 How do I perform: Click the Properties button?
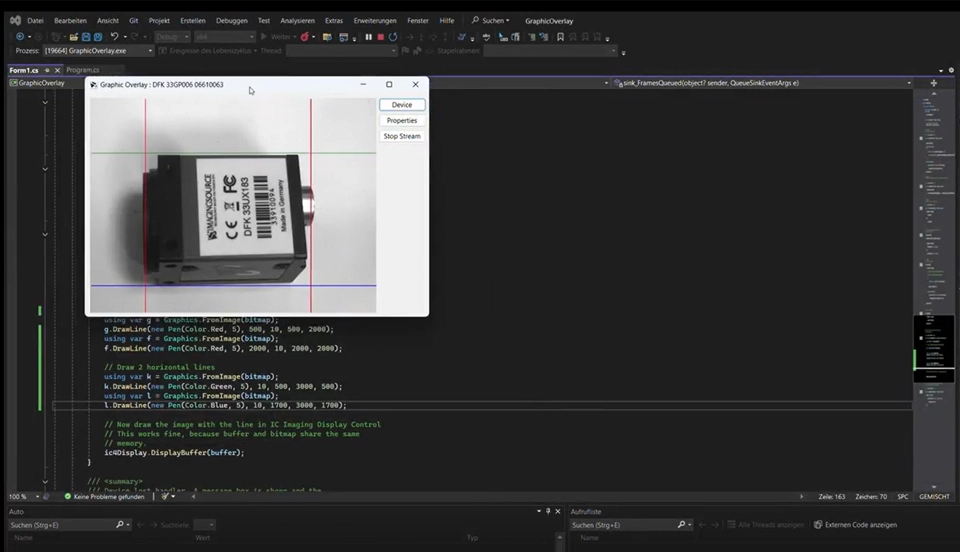402,120
